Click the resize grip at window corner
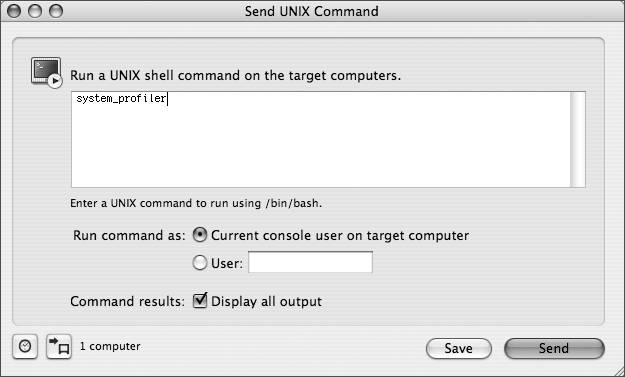 pos(618,370)
